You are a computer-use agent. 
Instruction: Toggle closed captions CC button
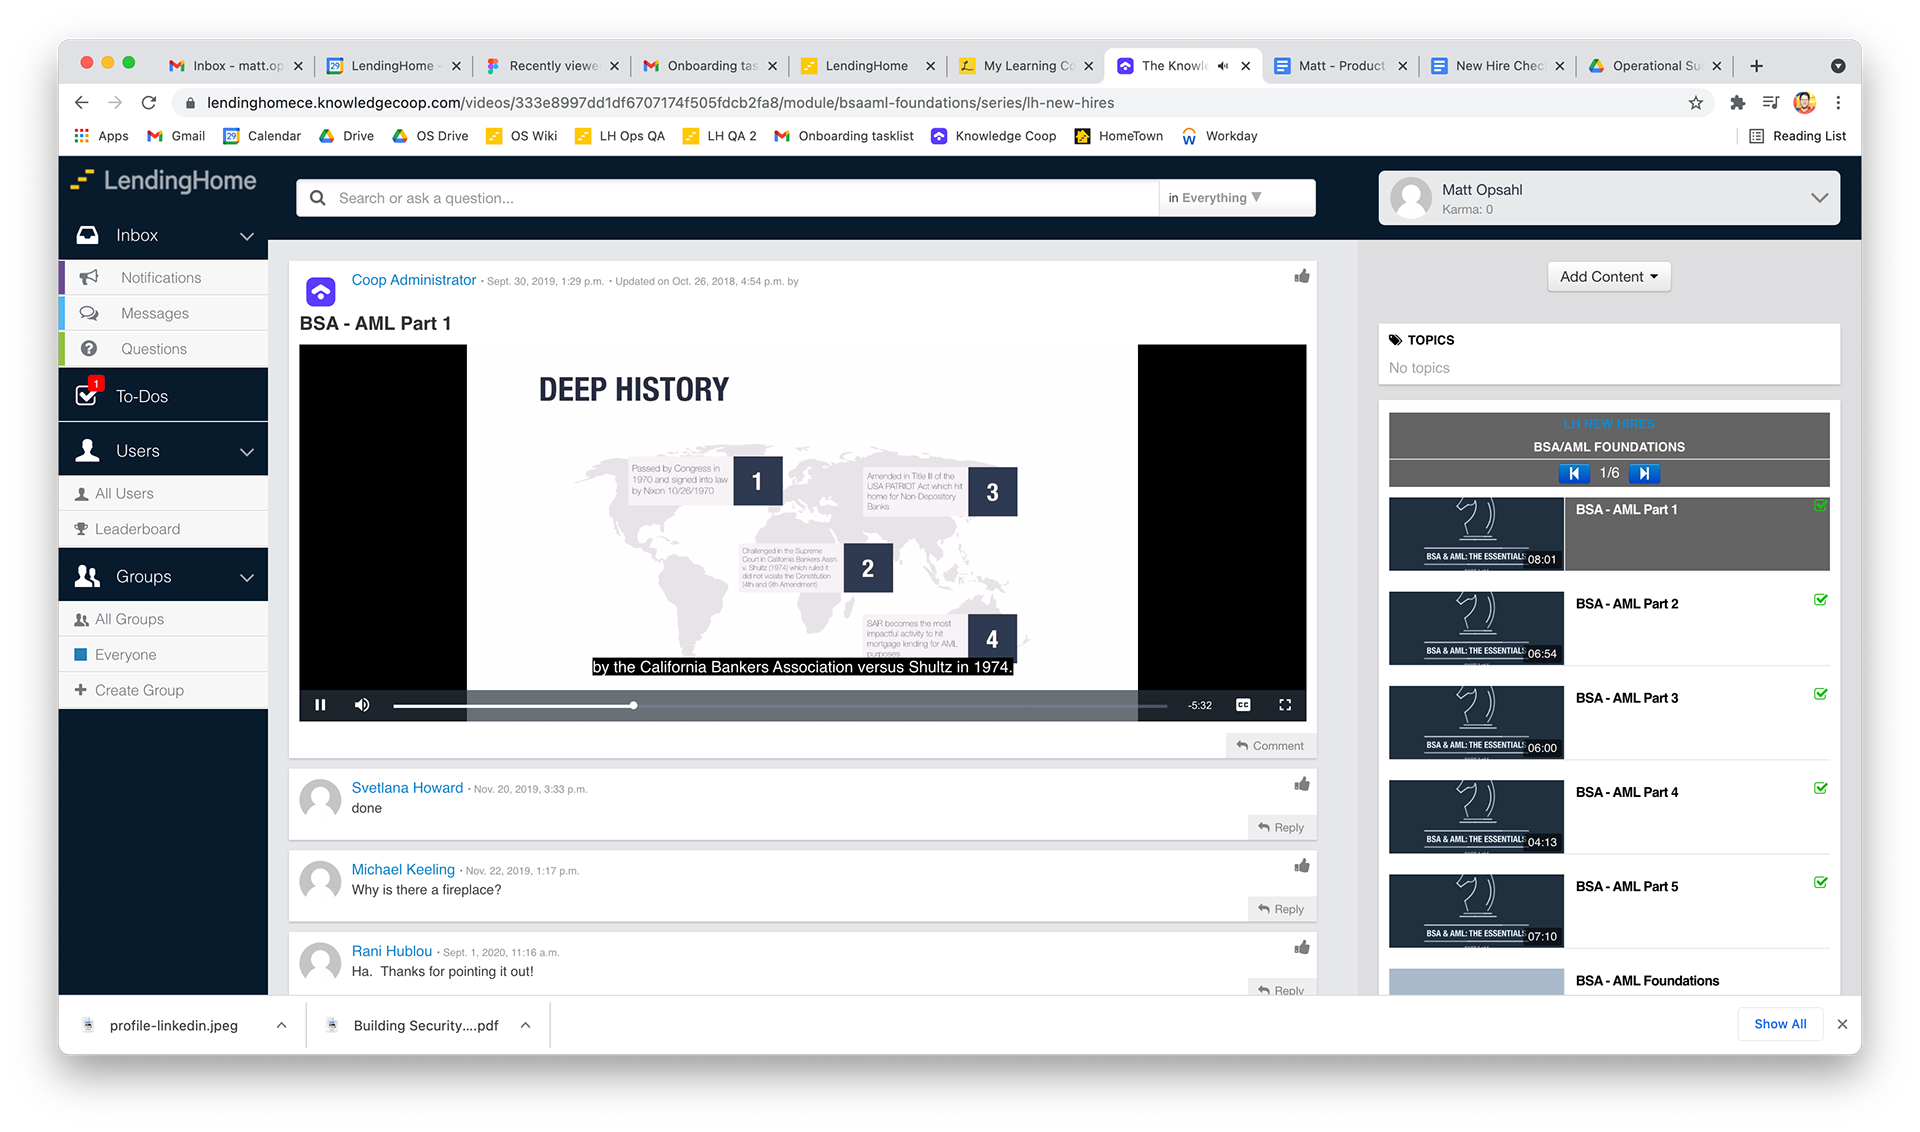click(x=1243, y=705)
